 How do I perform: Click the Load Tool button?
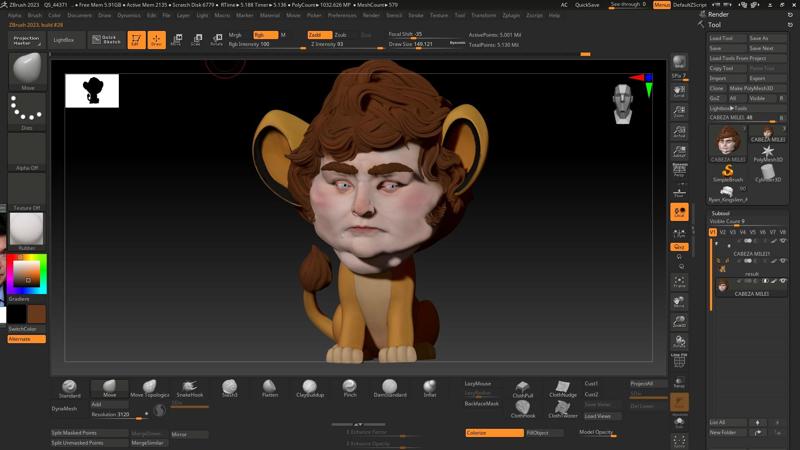[x=727, y=38]
